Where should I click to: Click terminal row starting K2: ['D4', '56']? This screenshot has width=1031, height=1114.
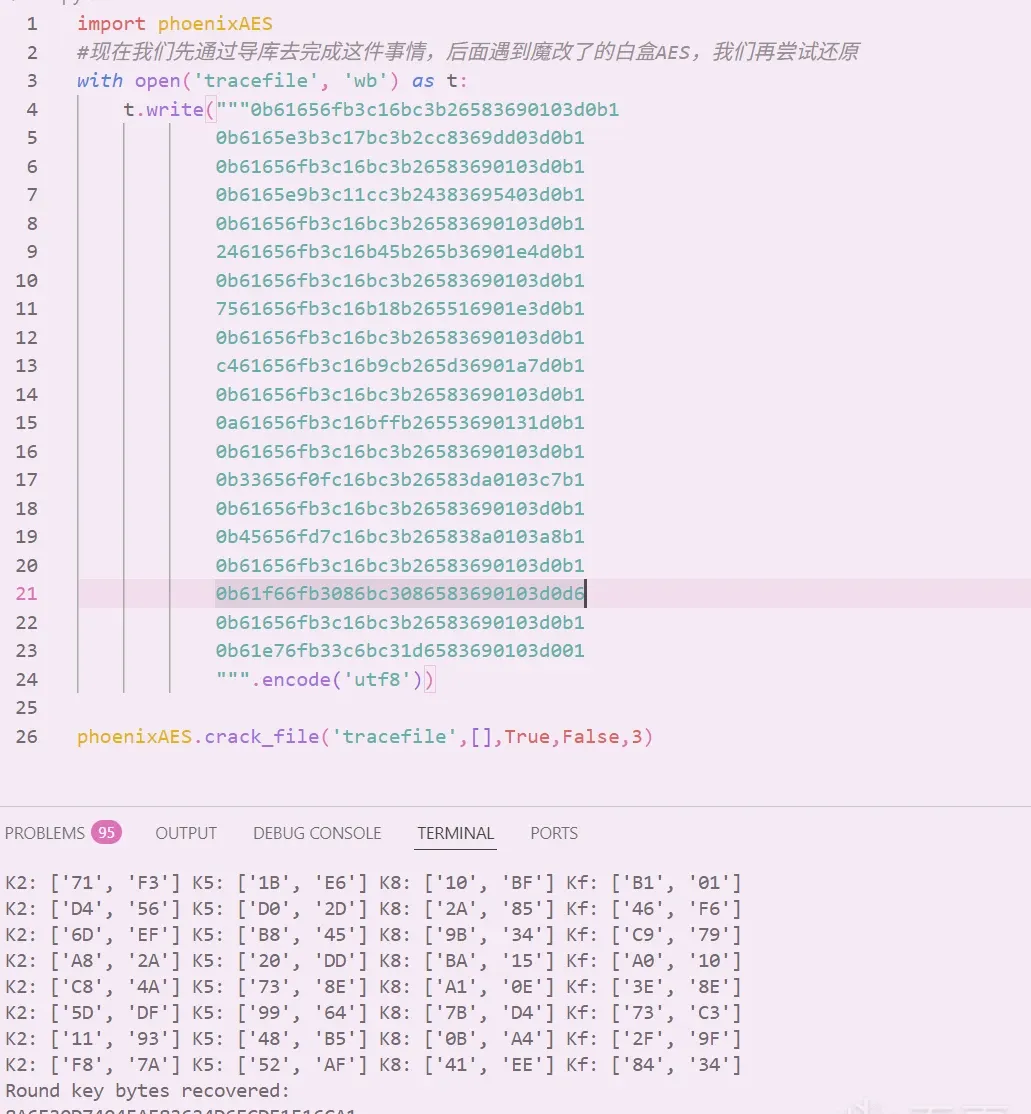[373, 909]
